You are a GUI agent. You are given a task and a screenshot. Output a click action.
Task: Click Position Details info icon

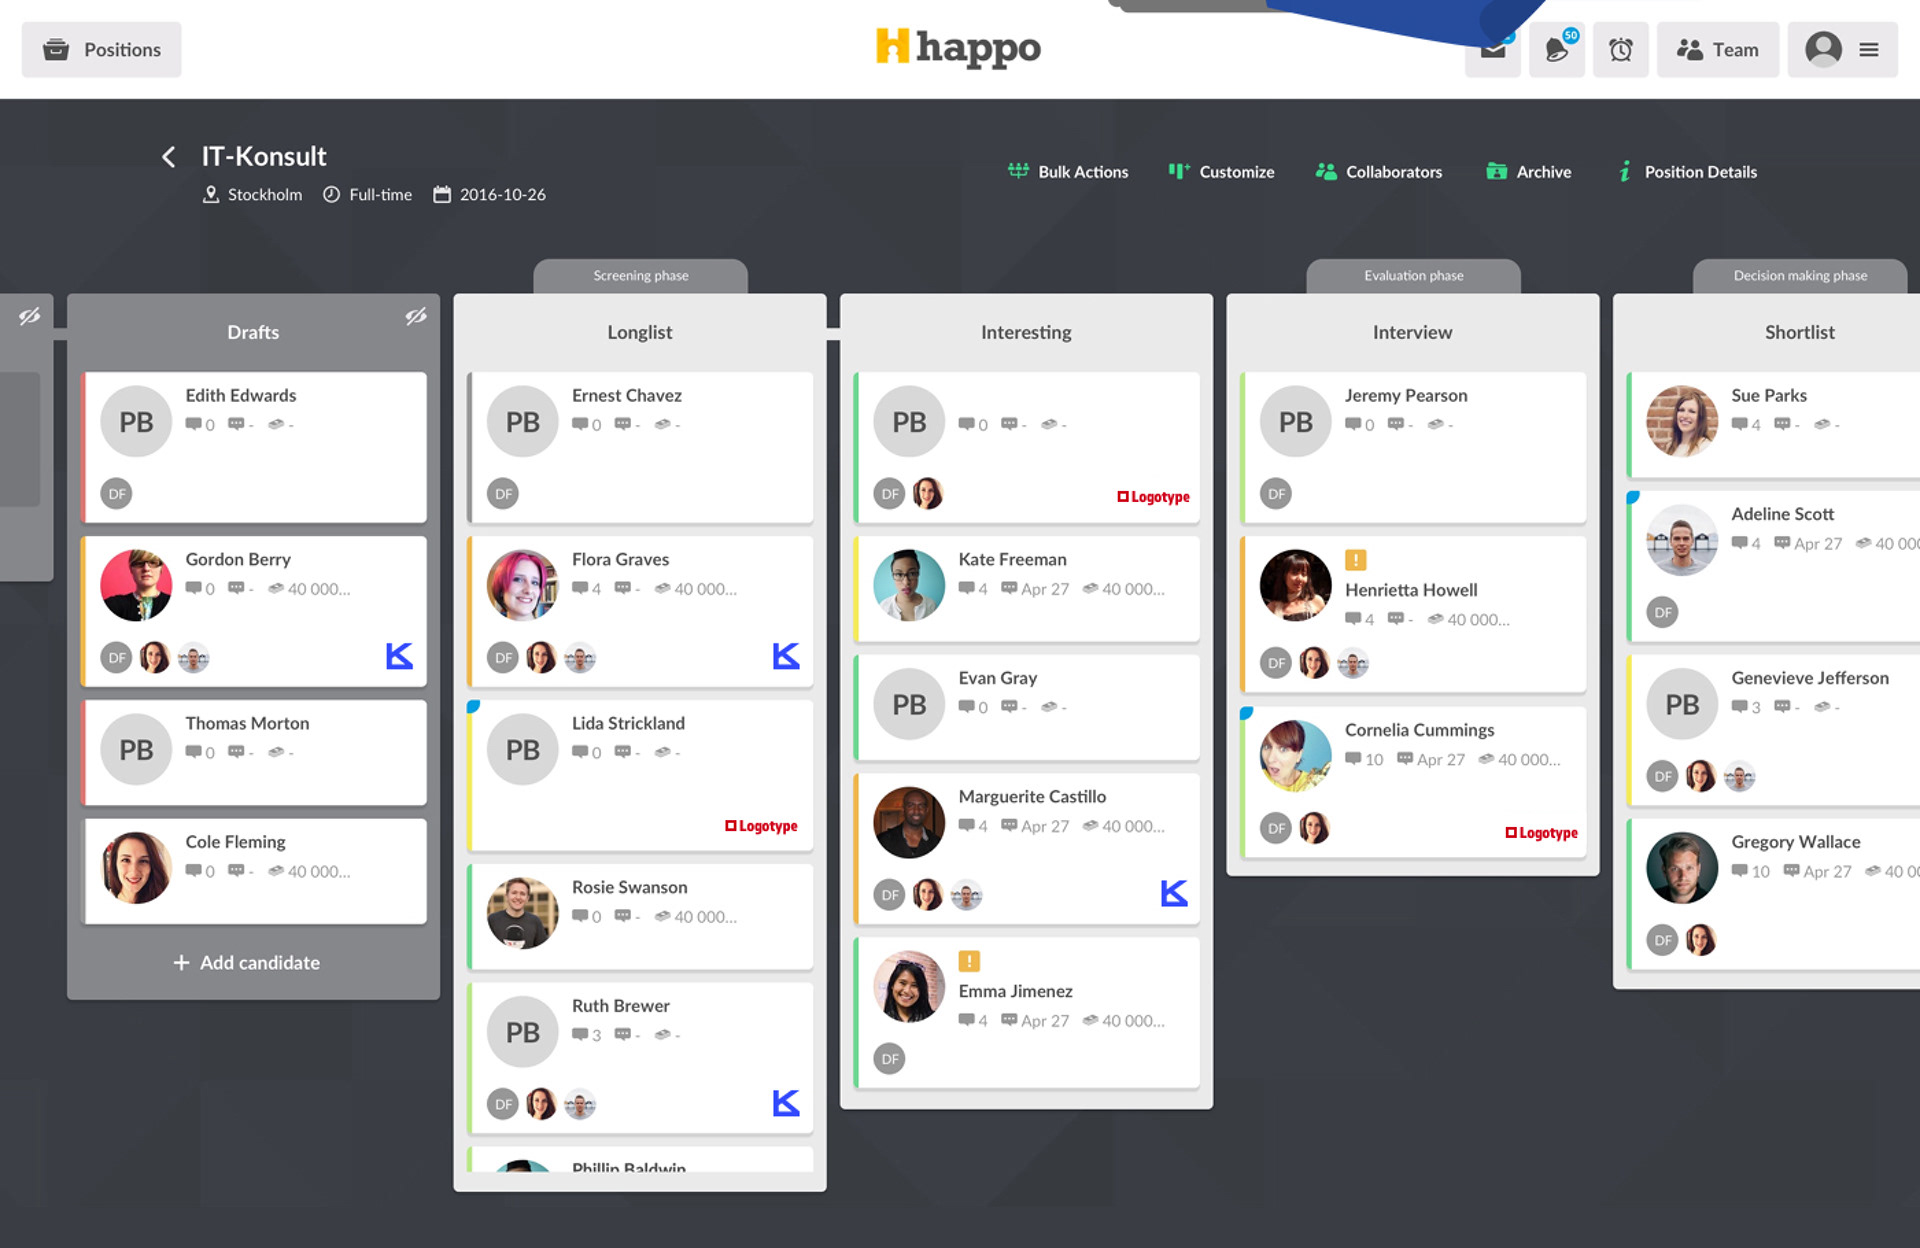(x=1625, y=172)
